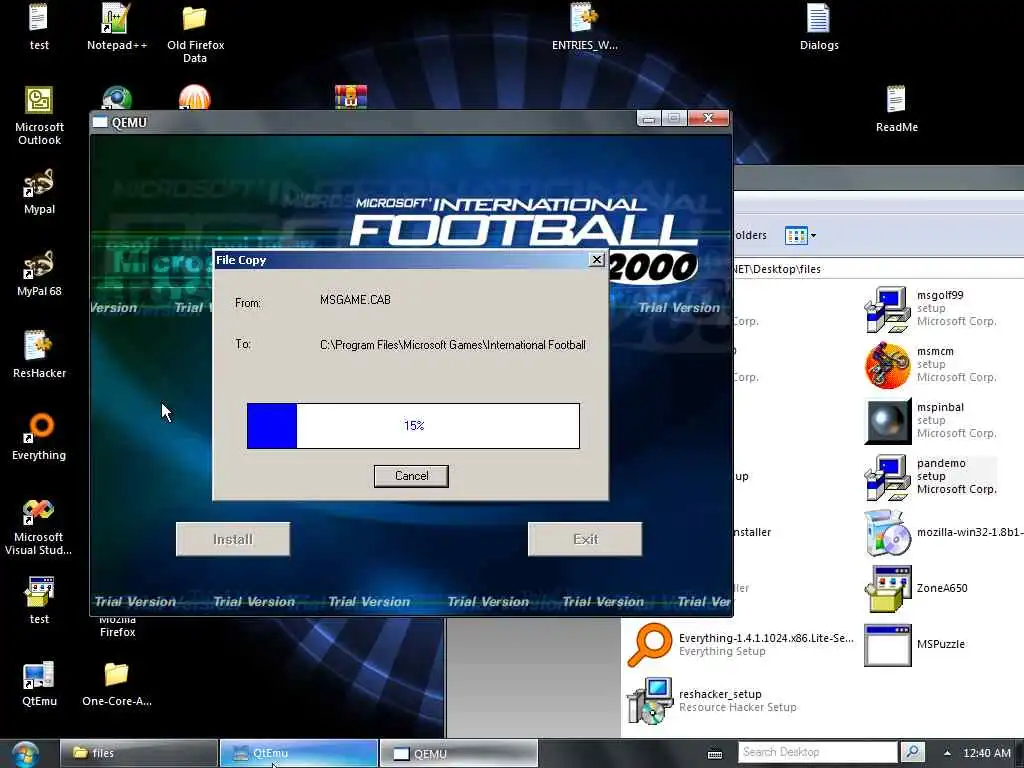Click the 15% file copy progress bar
This screenshot has width=1024, height=768.
(x=413, y=426)
